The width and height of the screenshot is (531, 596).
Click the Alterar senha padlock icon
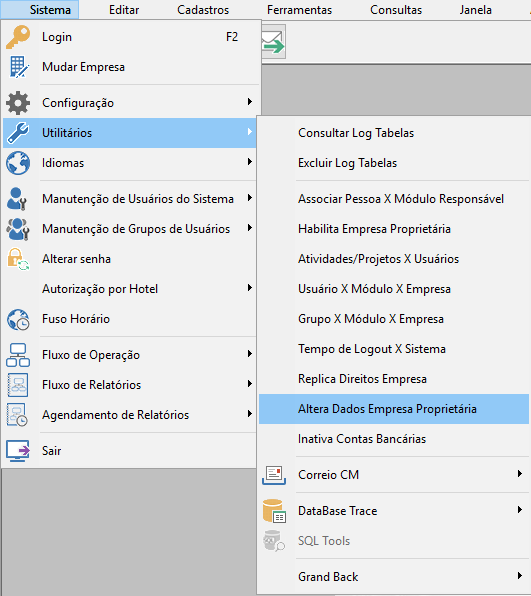(18, 259)
